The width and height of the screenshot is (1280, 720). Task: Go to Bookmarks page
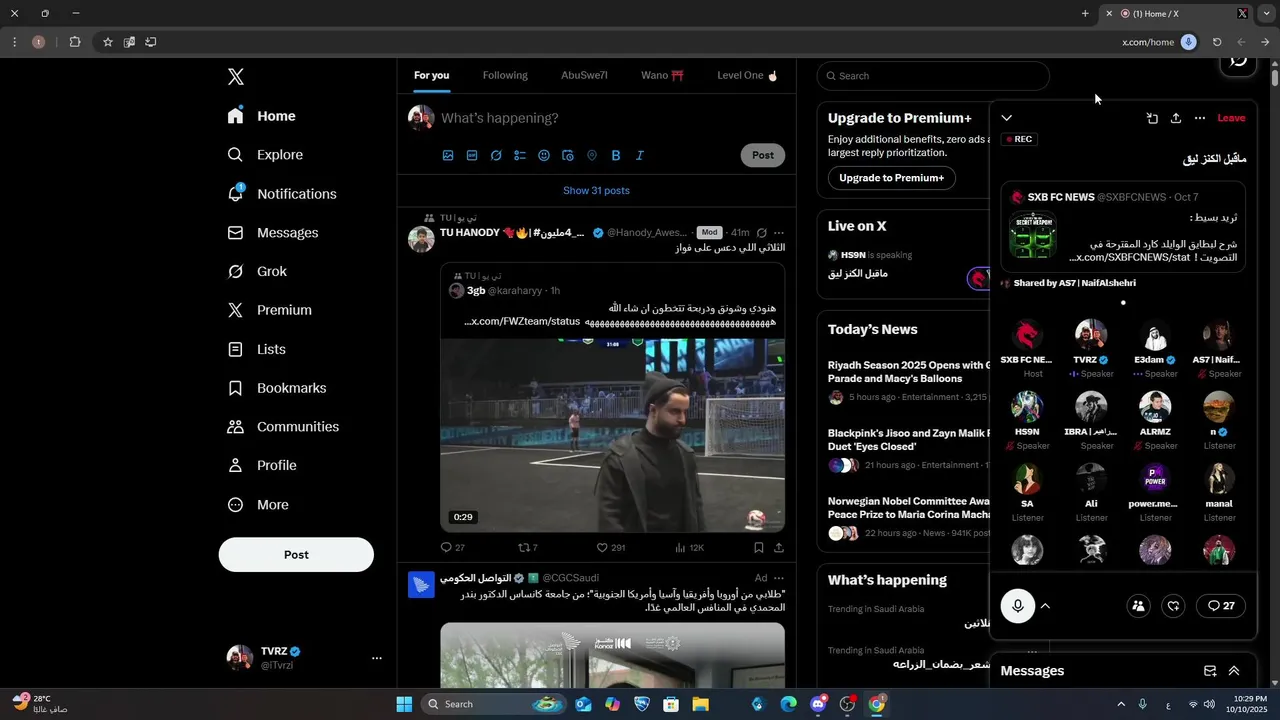(277, 388)
